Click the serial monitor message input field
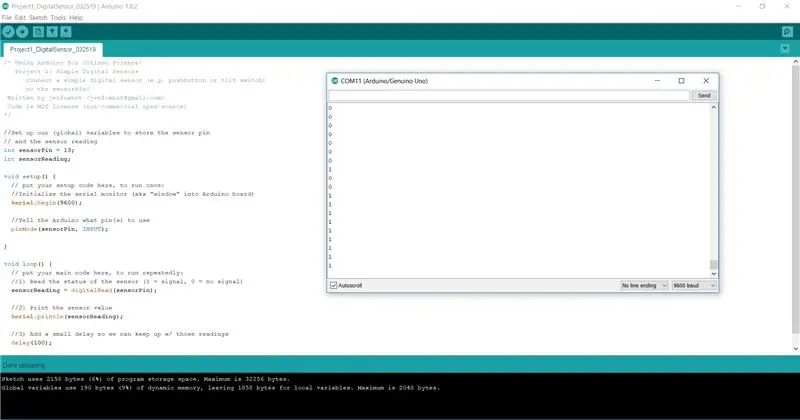The height and width of the screenshot is (420, 800). tap(509, 95)
